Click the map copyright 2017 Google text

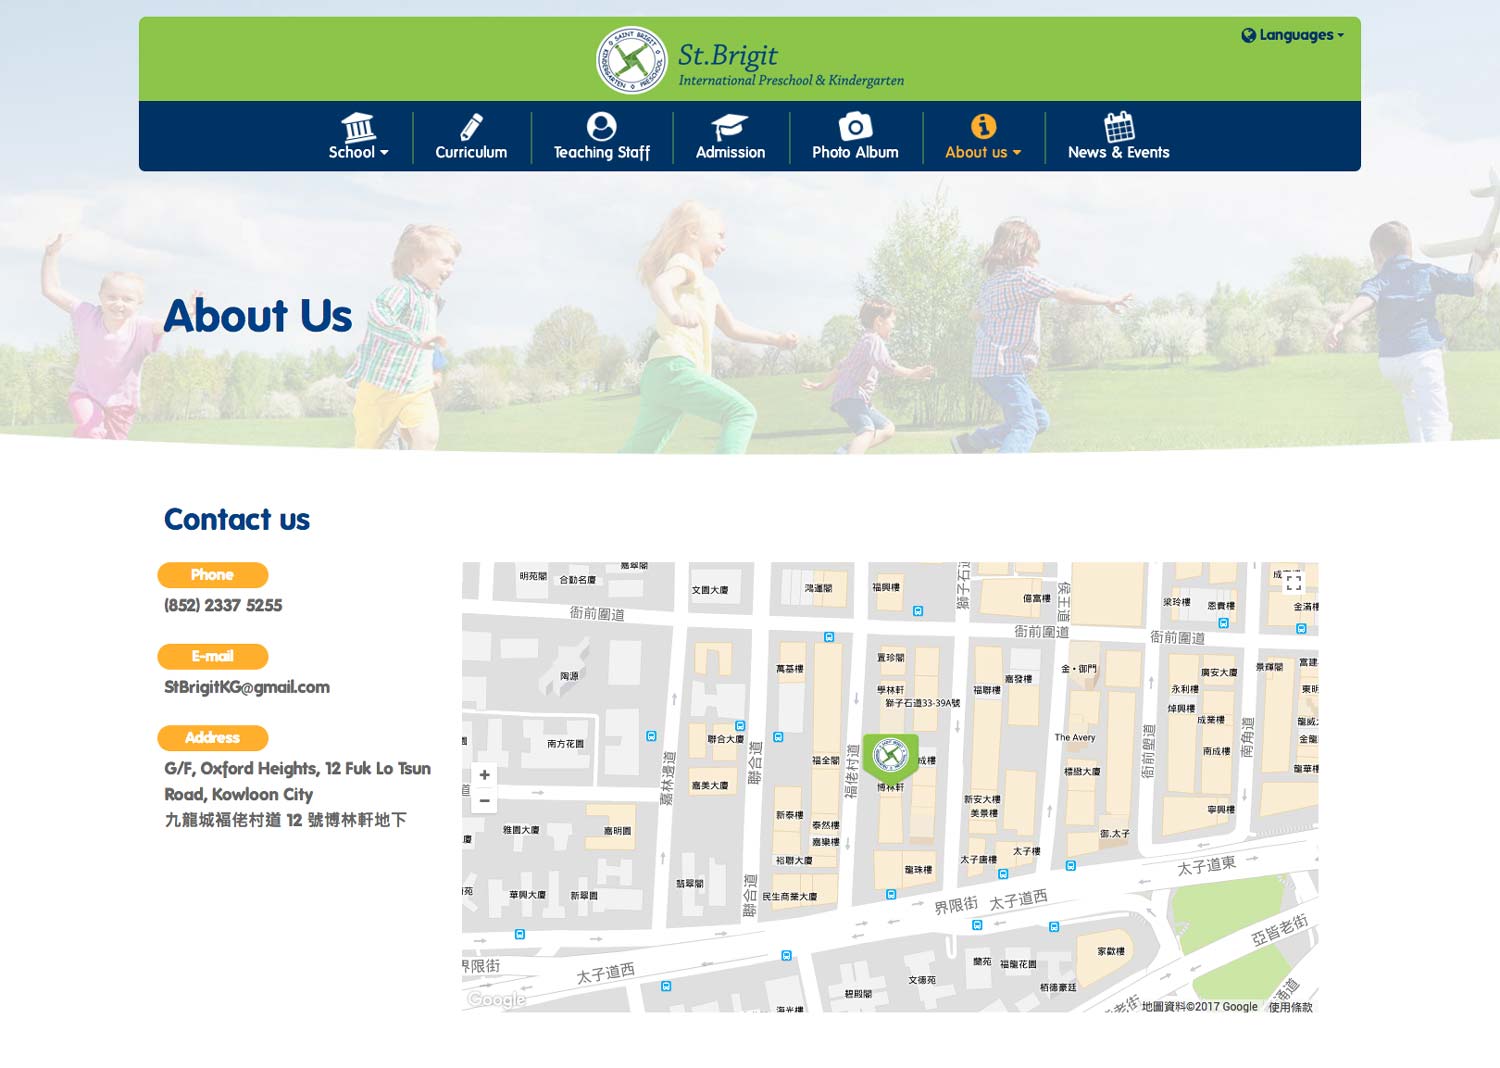click(x=1199, y=1007)
